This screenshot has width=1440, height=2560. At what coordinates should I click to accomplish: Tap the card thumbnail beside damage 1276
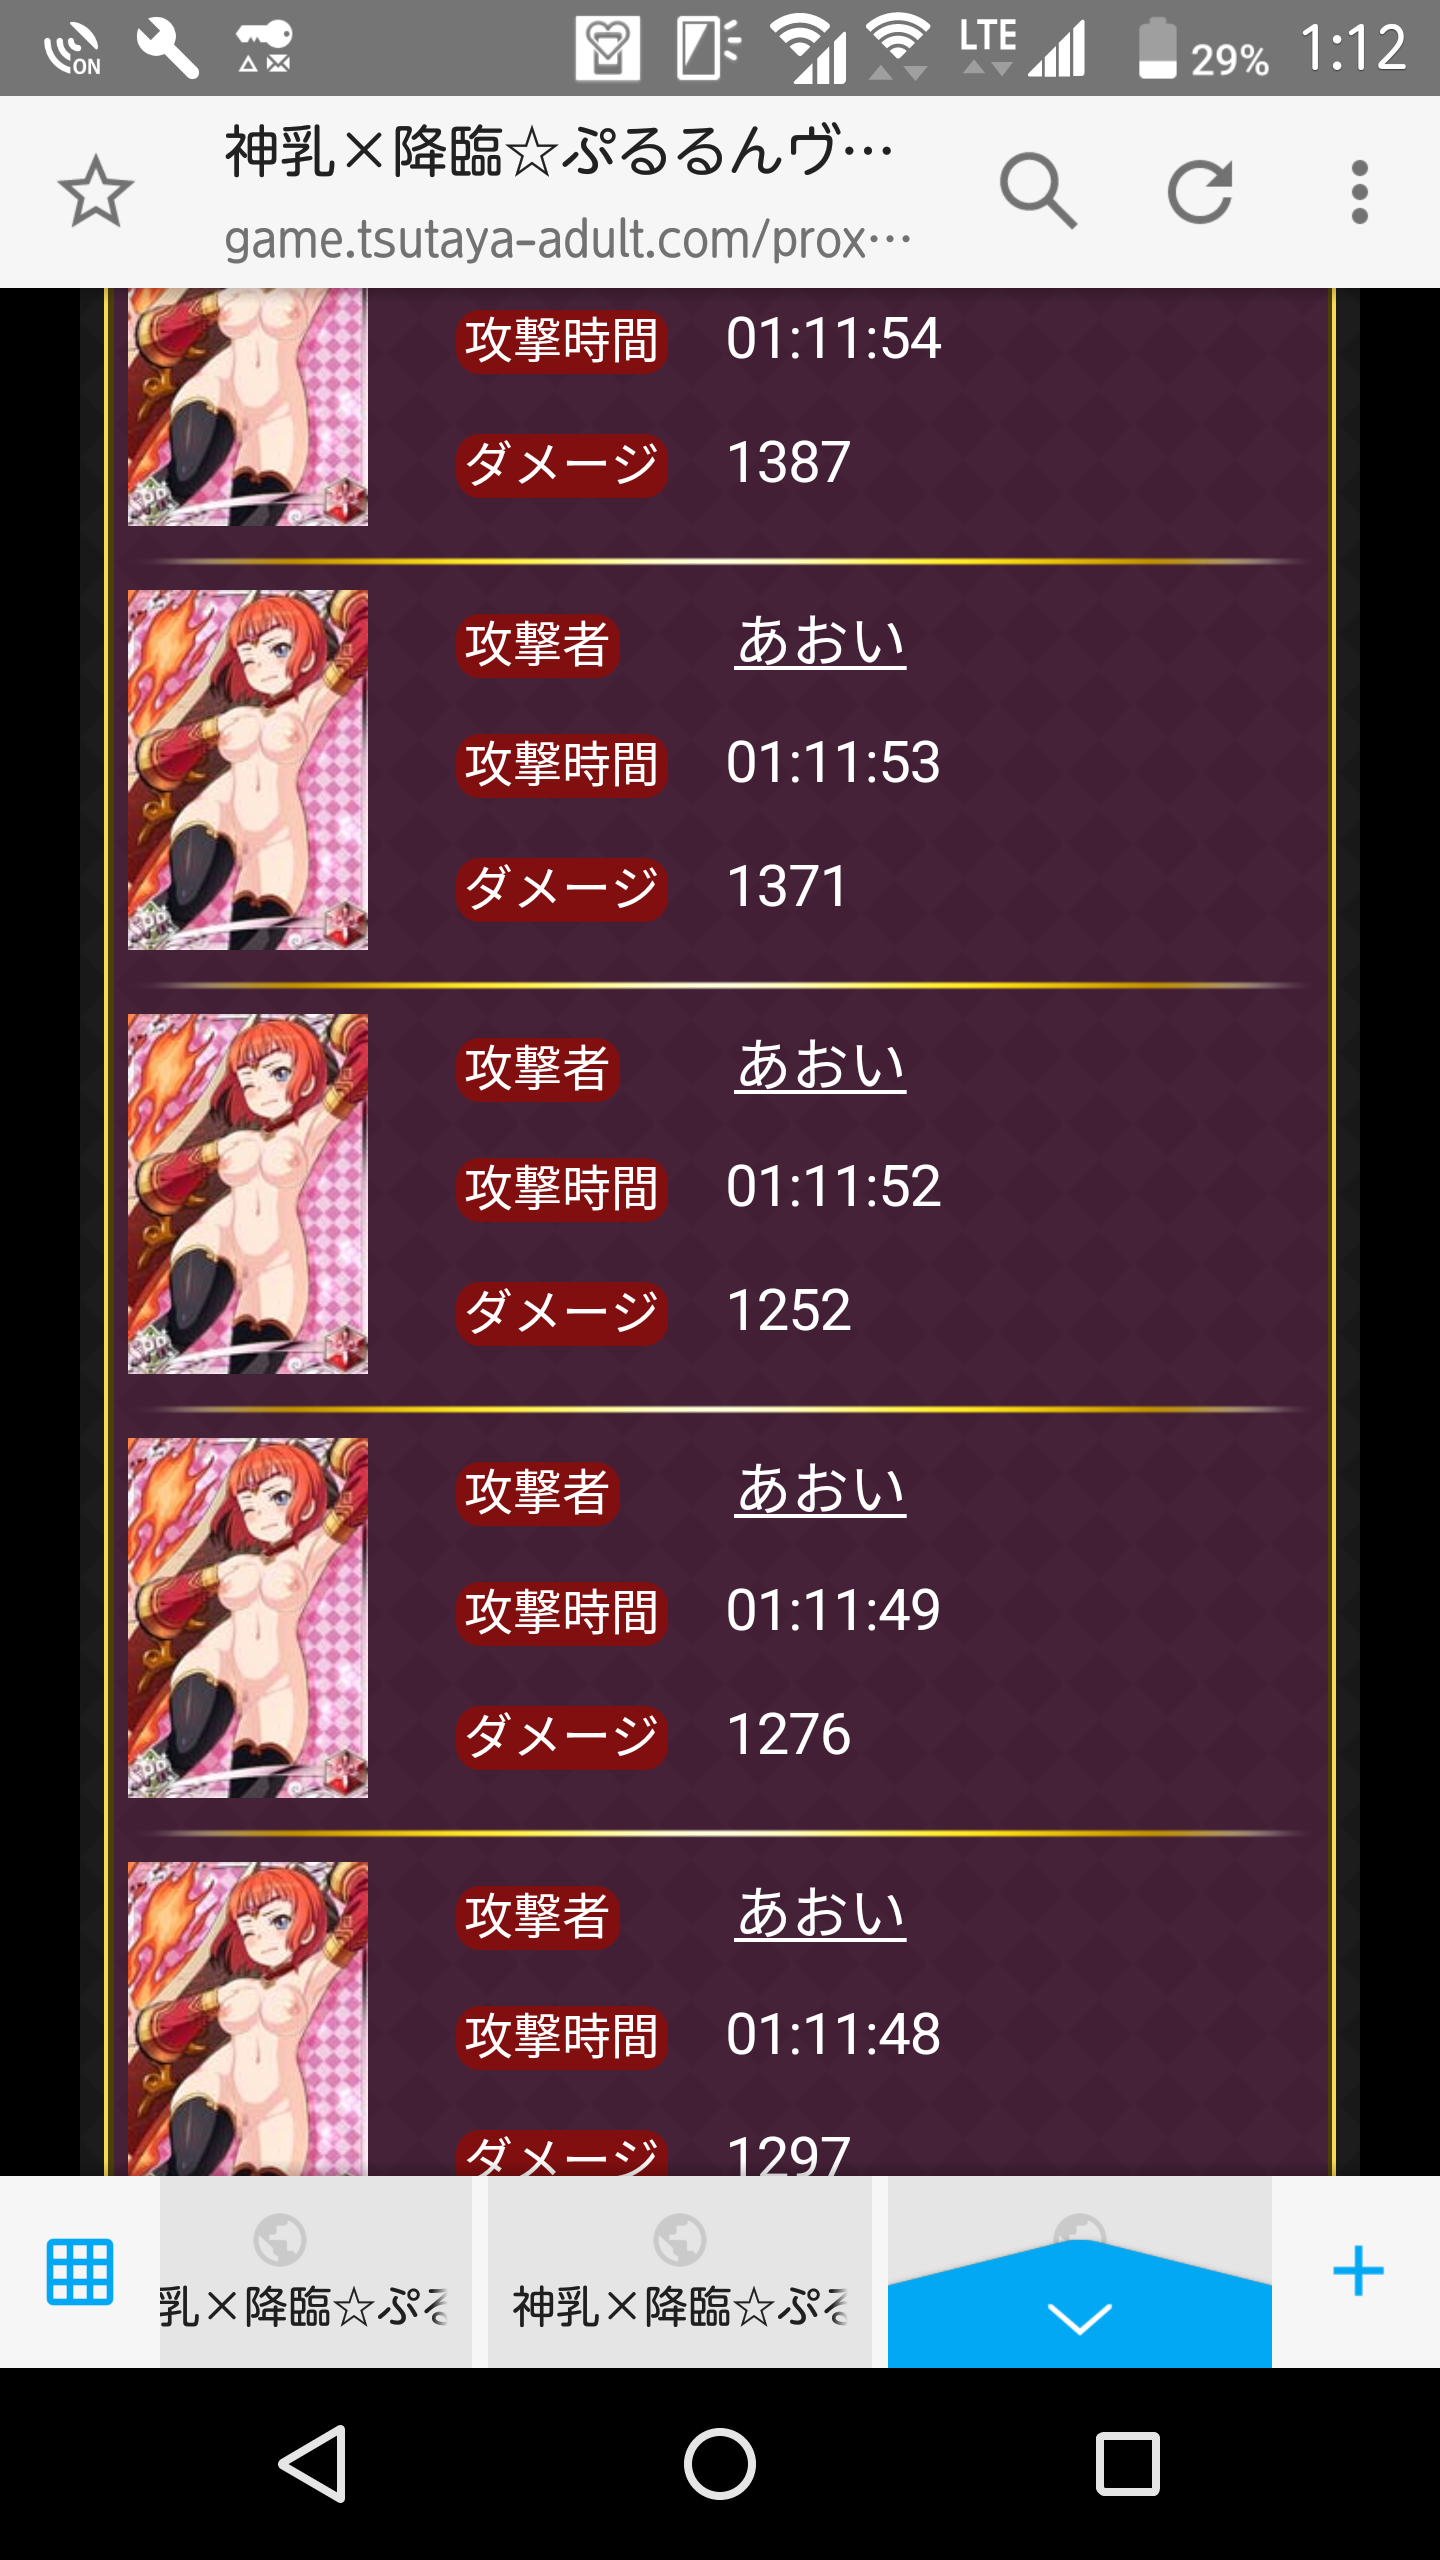pyautogui.click(x=248, y=1618)
